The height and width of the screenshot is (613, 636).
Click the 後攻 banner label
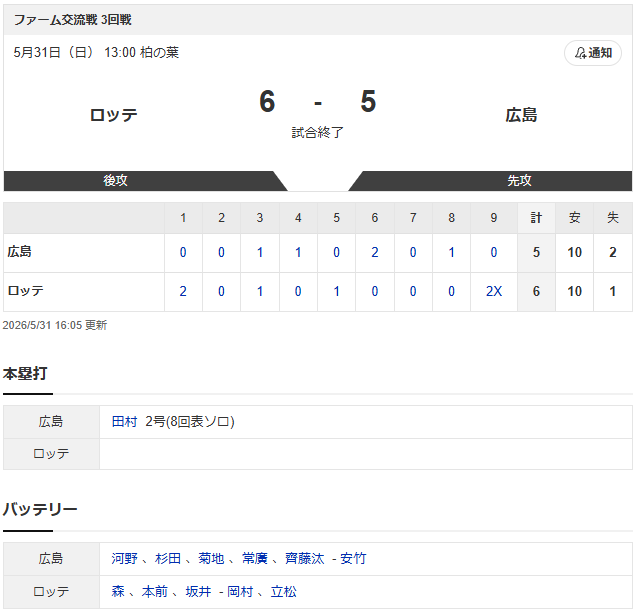(x=115, y=181)
